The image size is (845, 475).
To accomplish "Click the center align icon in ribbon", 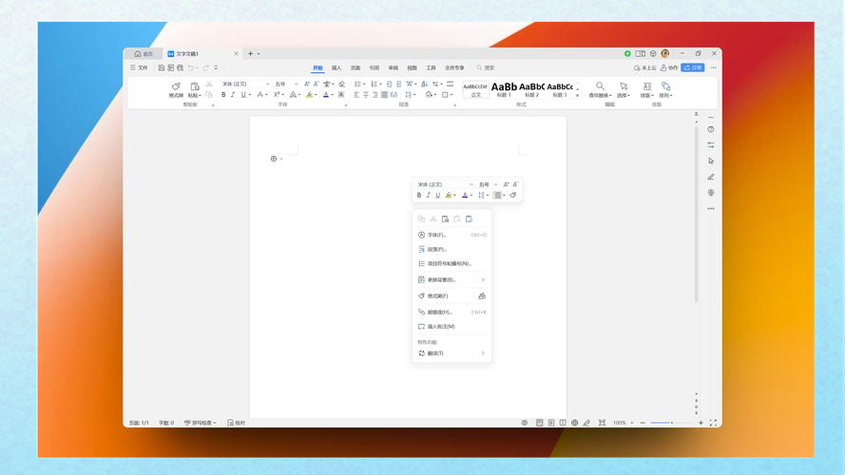I will coord(365,95).
